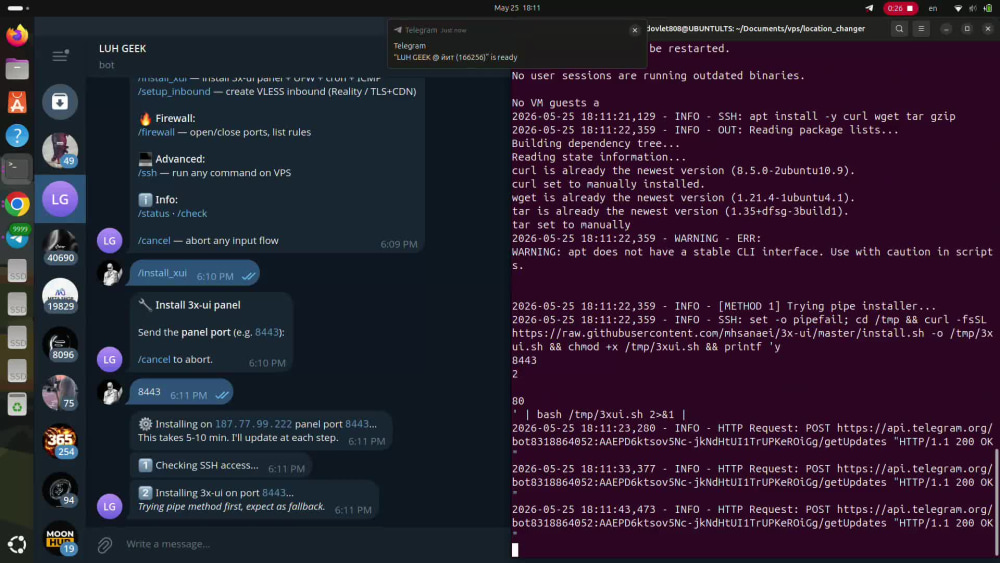This screenshot has height=563, width=1000.
Task: Open Google Chrome from the dock
Action: (17, 204)
